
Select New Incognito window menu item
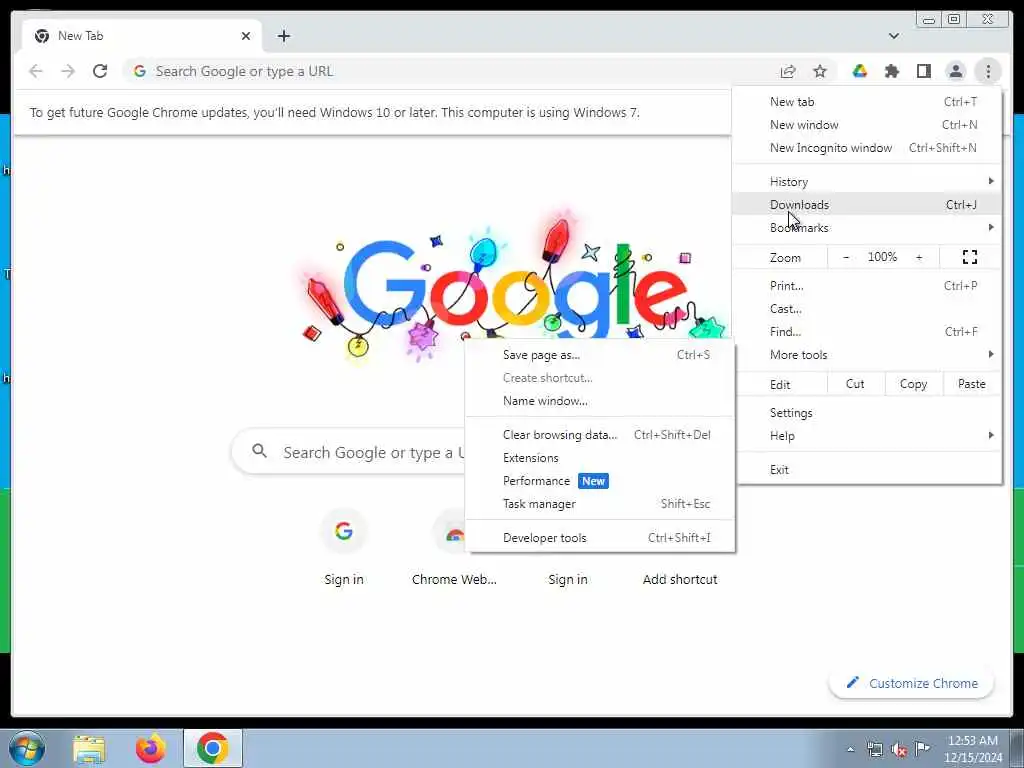coord(867,148)
